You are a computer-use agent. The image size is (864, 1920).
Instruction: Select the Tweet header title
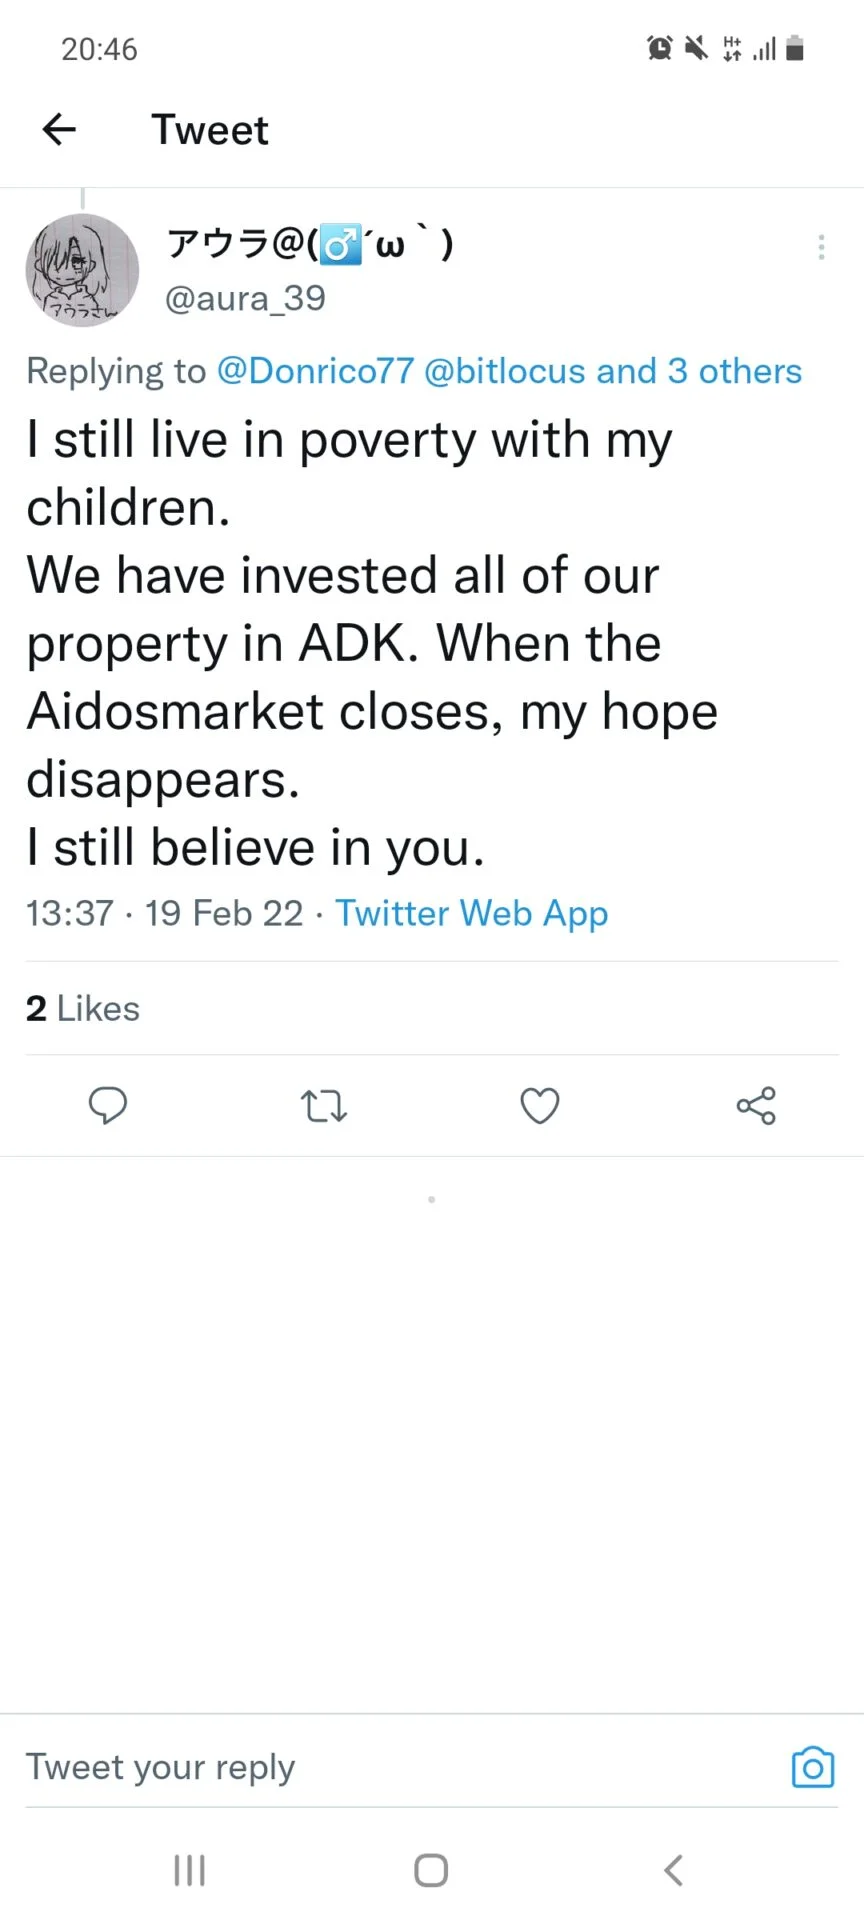(x=210, y=129)
